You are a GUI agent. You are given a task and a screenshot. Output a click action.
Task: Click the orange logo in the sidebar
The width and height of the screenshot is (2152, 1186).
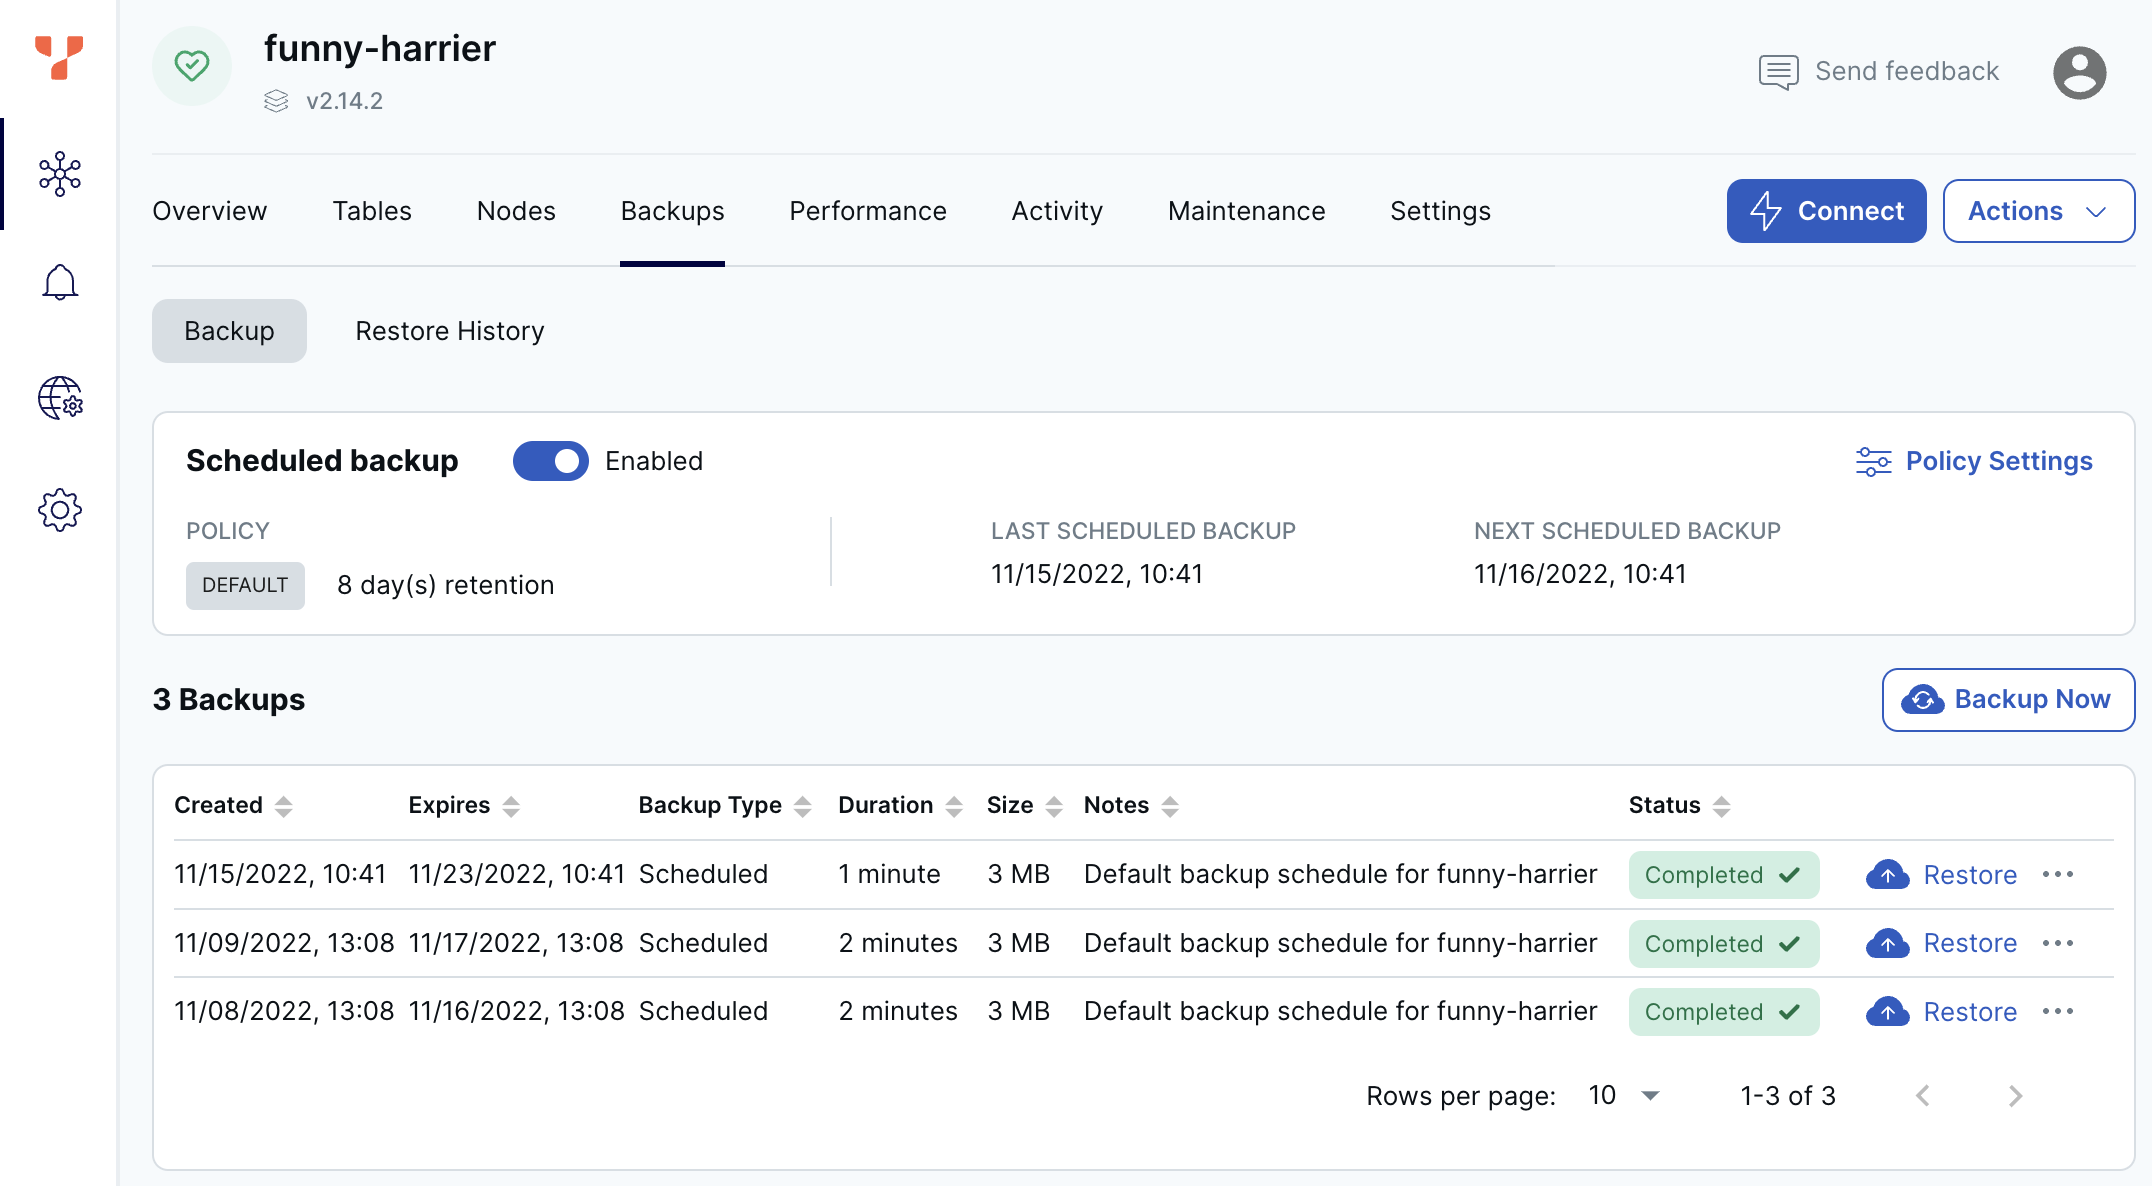59,57
